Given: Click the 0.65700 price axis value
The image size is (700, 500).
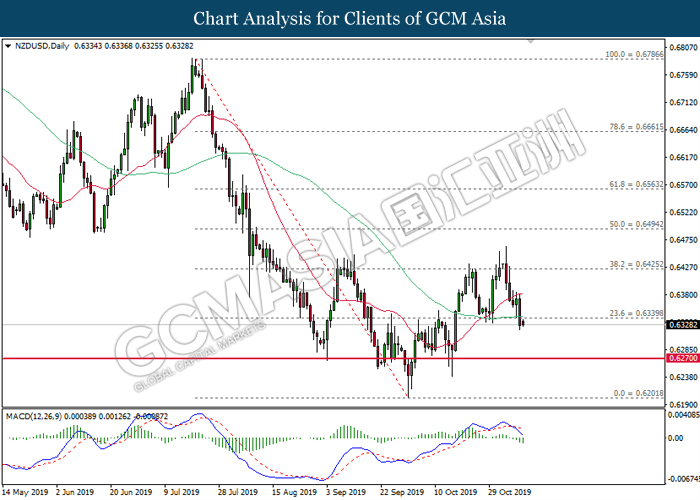Looking at the screenshot, I should click(x=683, y=185).
